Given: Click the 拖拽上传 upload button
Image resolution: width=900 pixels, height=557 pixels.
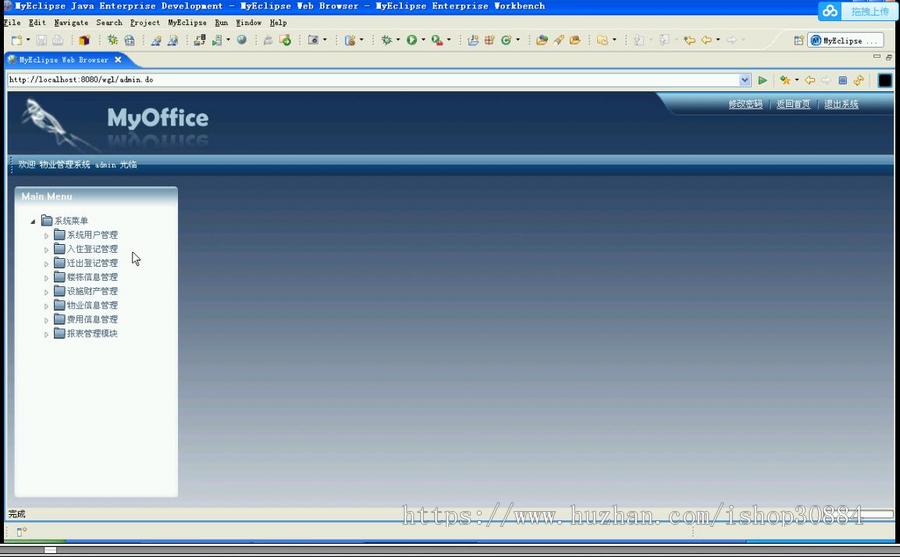Looking at the screenshot, I should 869,11.
